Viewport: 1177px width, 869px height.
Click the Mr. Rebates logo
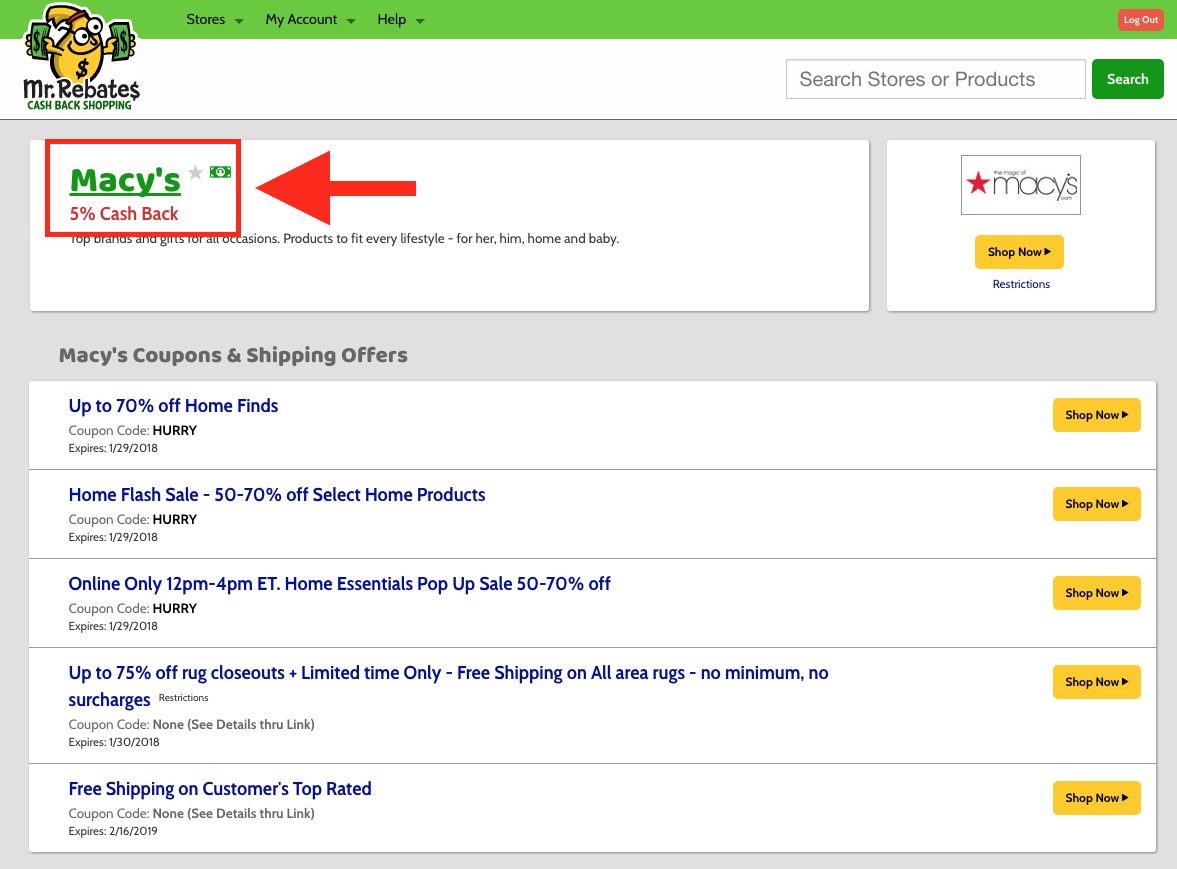(82, 57)
